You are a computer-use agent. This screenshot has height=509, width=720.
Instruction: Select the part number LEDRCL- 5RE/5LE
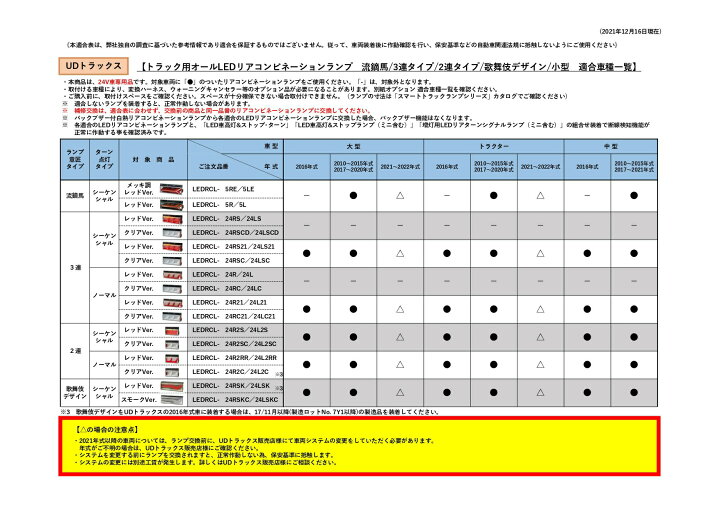click(223, 189)
